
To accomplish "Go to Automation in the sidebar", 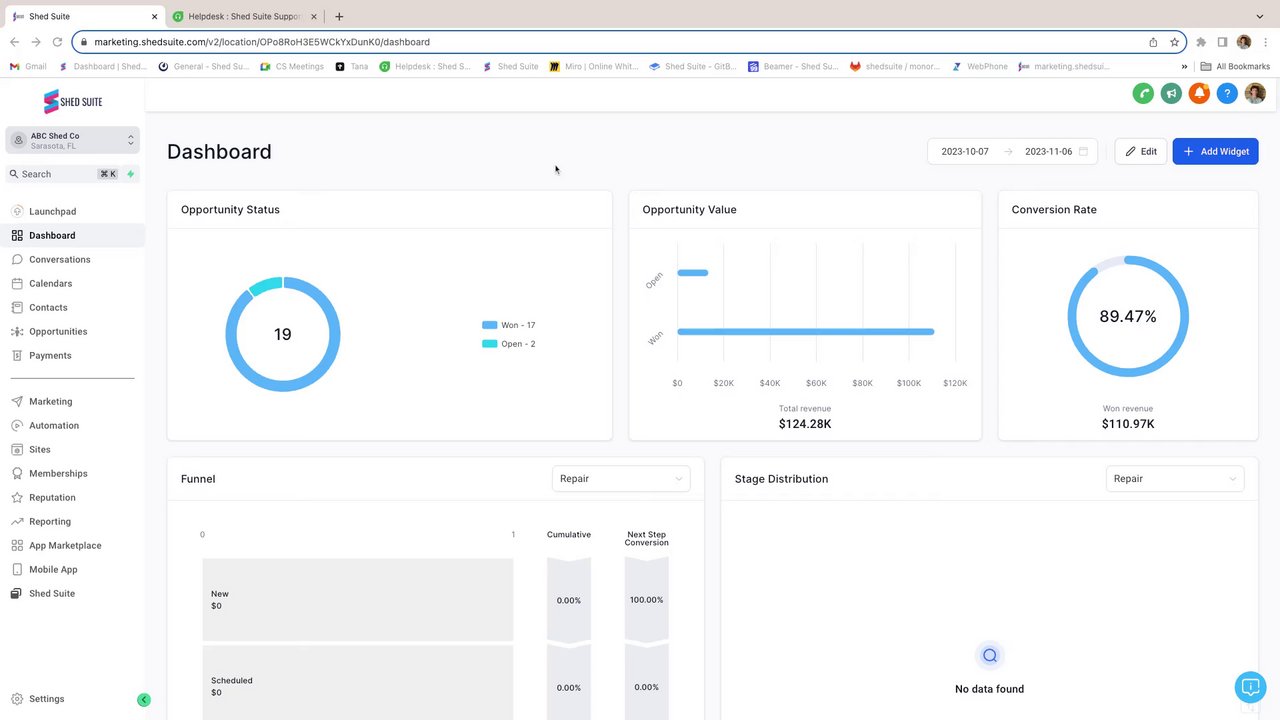I will pos(72,426).
